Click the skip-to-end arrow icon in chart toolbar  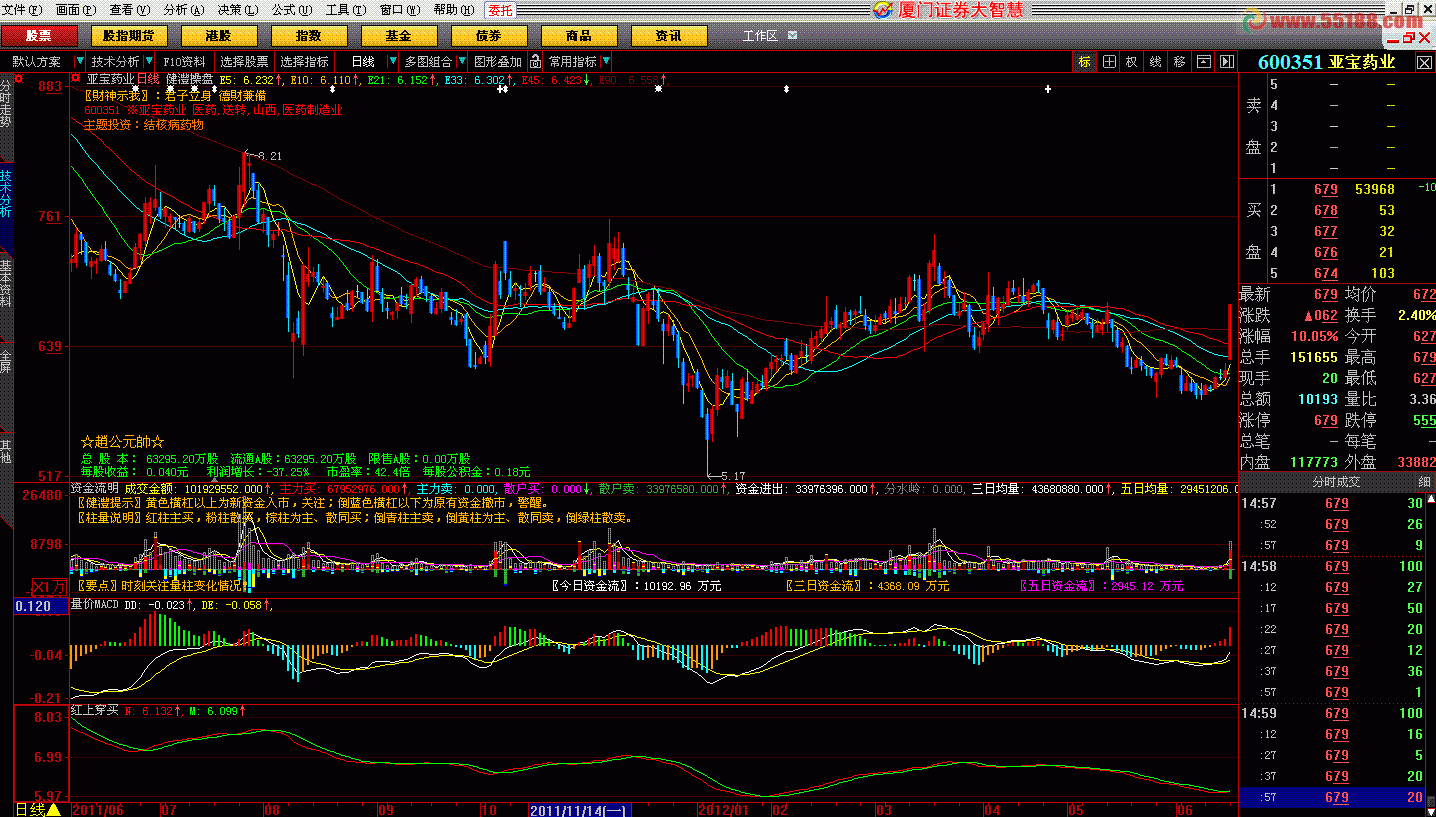[1226, 62]
